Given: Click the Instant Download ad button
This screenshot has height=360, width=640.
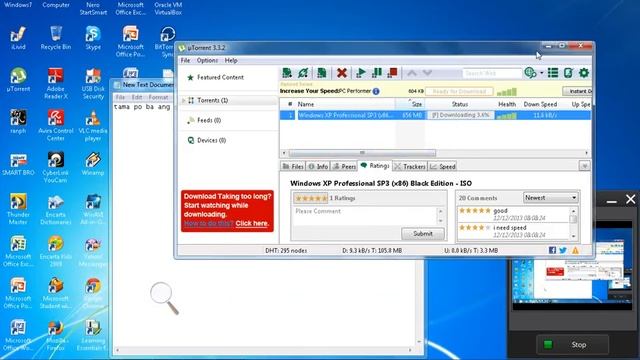Looking at the screenshot, I should [577, 91].
